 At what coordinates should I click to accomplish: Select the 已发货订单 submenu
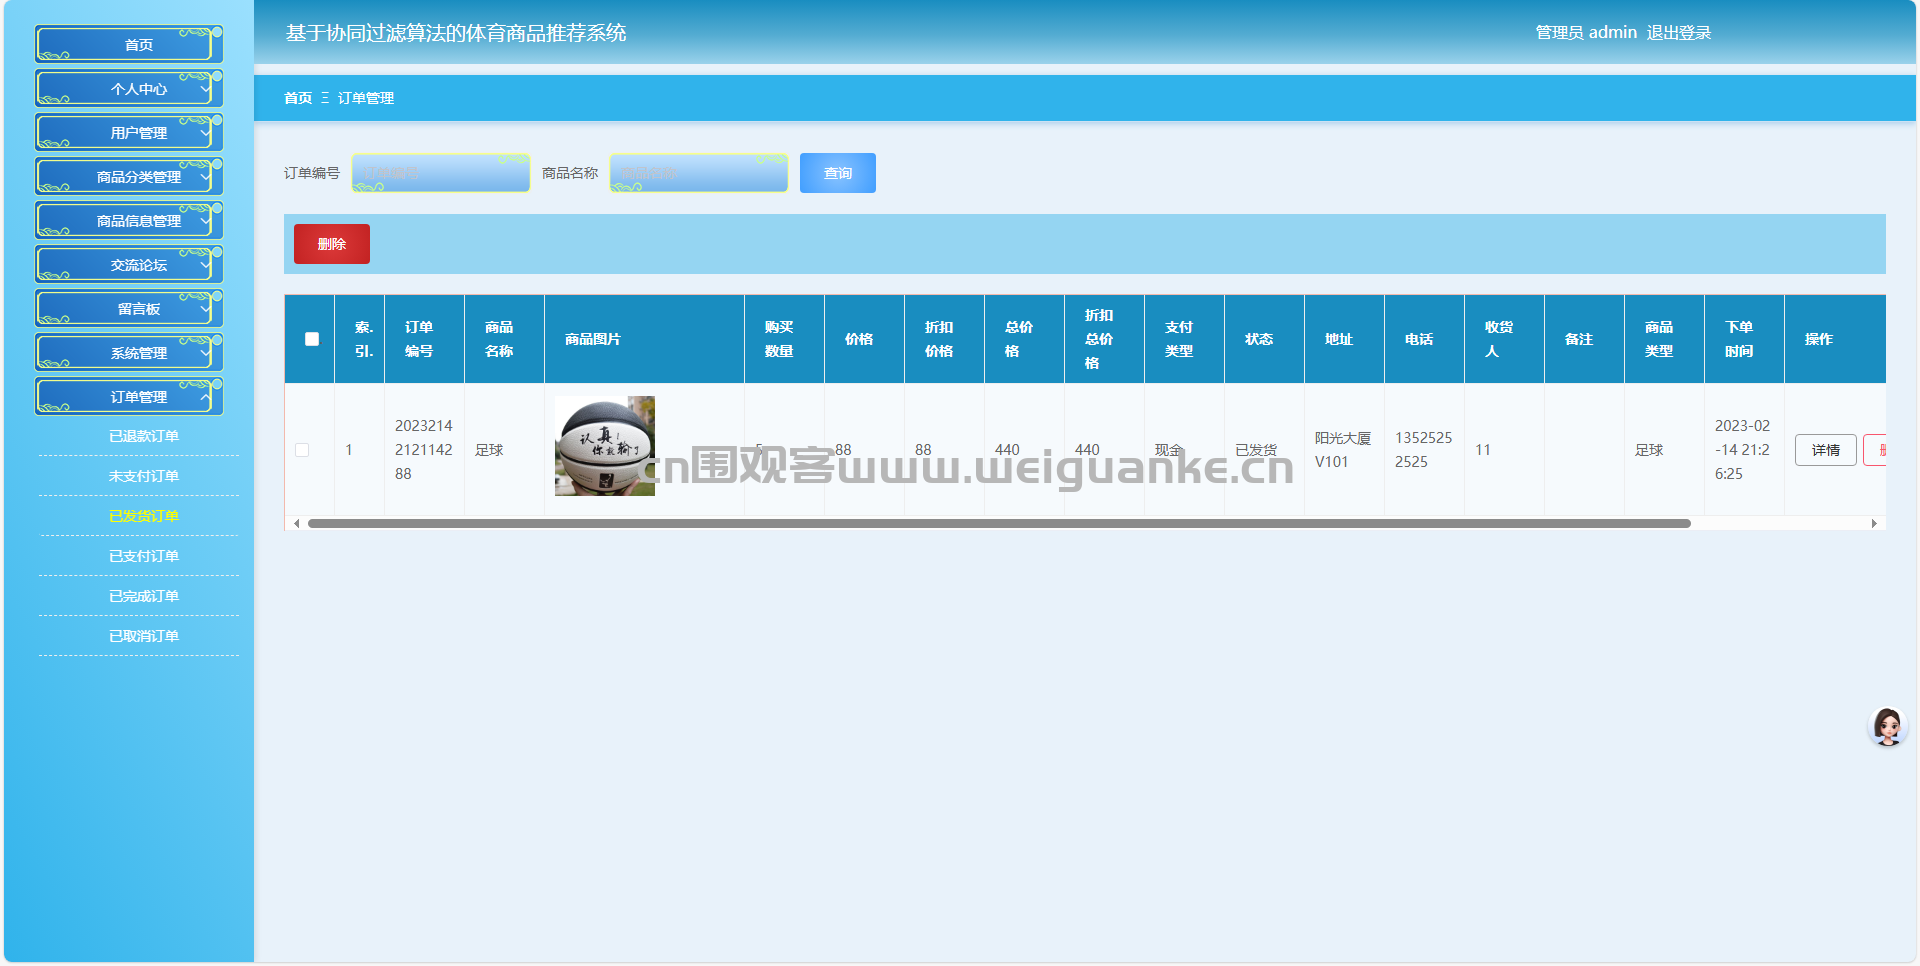pyautogui.click(x=139, y=516)
